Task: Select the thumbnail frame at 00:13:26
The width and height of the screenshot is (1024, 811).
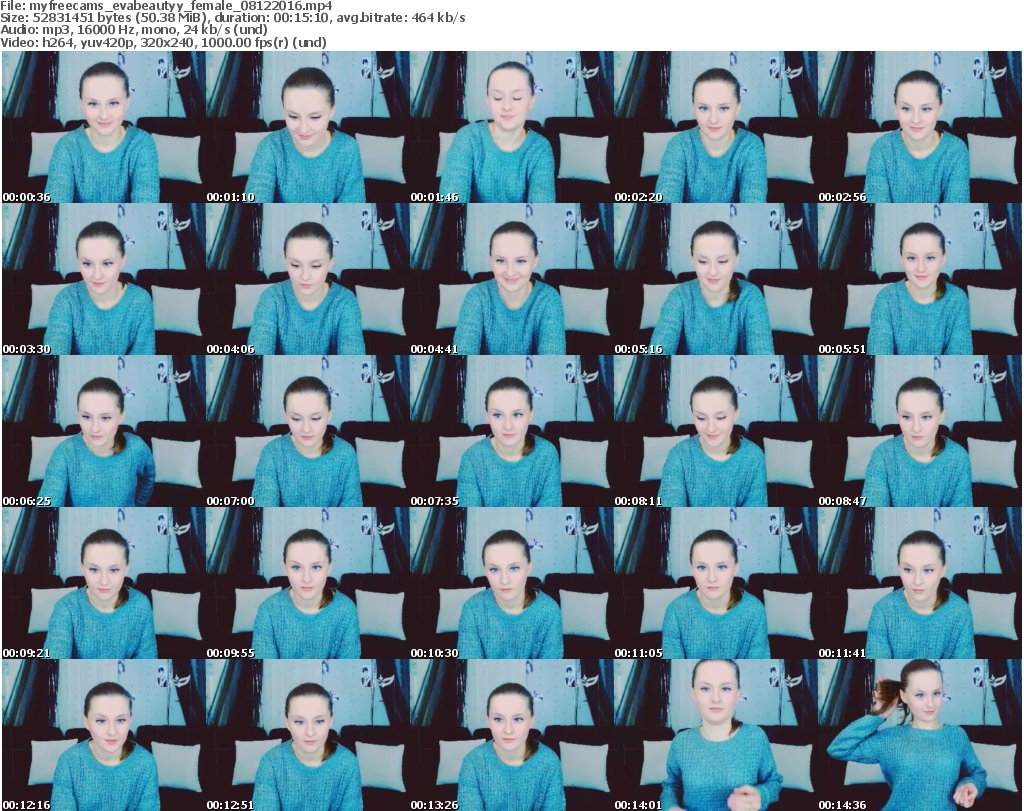Action: [511, 735]
